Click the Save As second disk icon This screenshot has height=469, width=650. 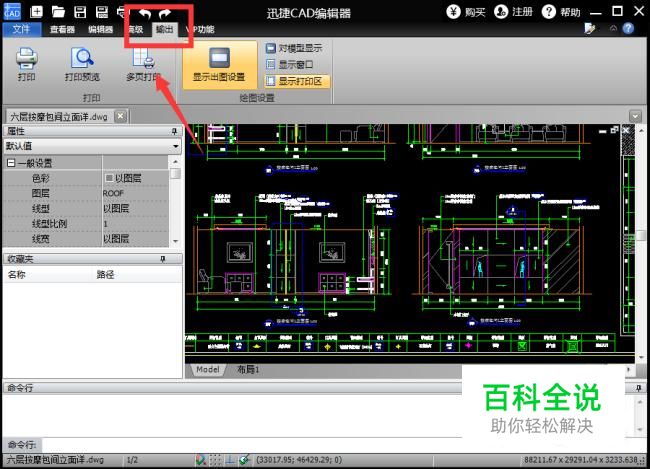(x=102, y=12)
